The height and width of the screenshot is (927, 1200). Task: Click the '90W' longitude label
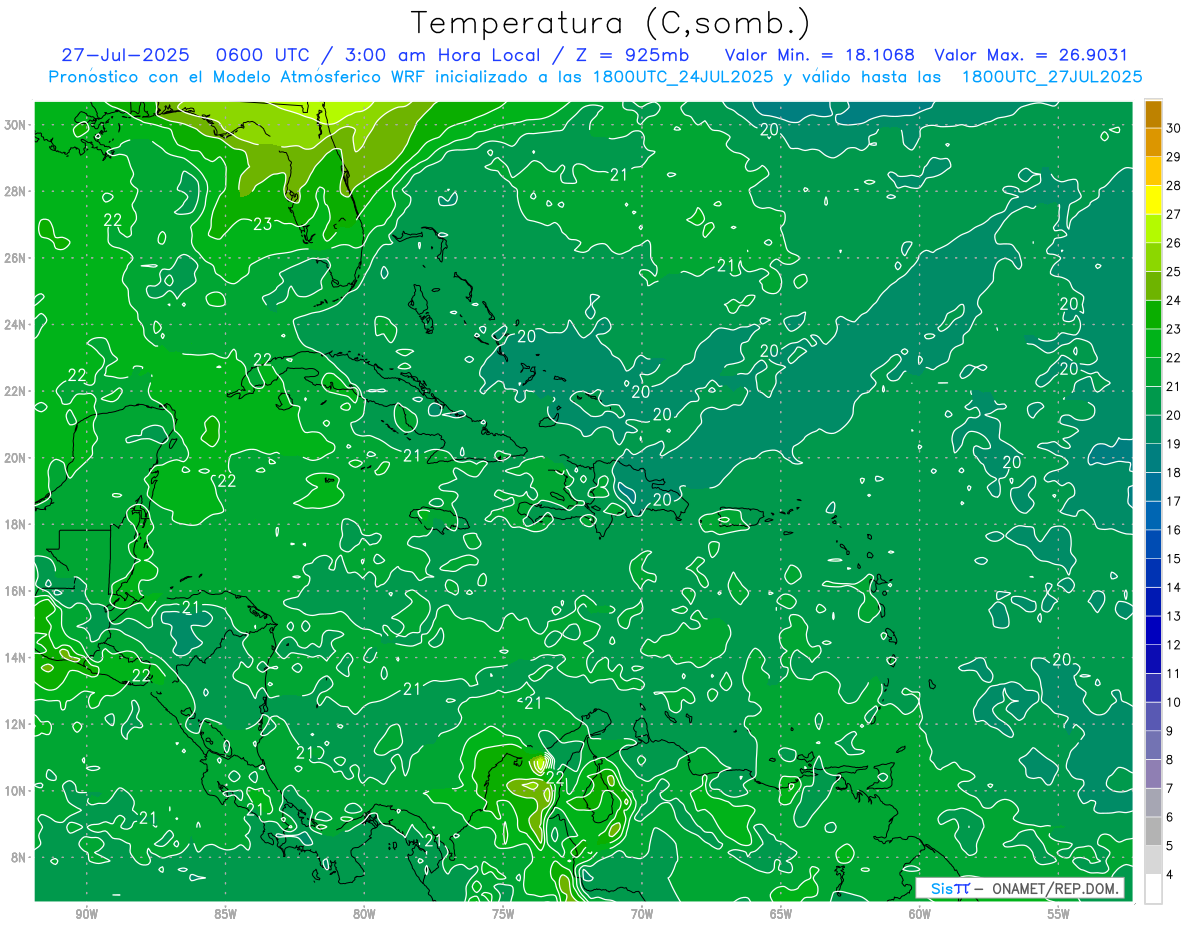click(x=86, y=914)
